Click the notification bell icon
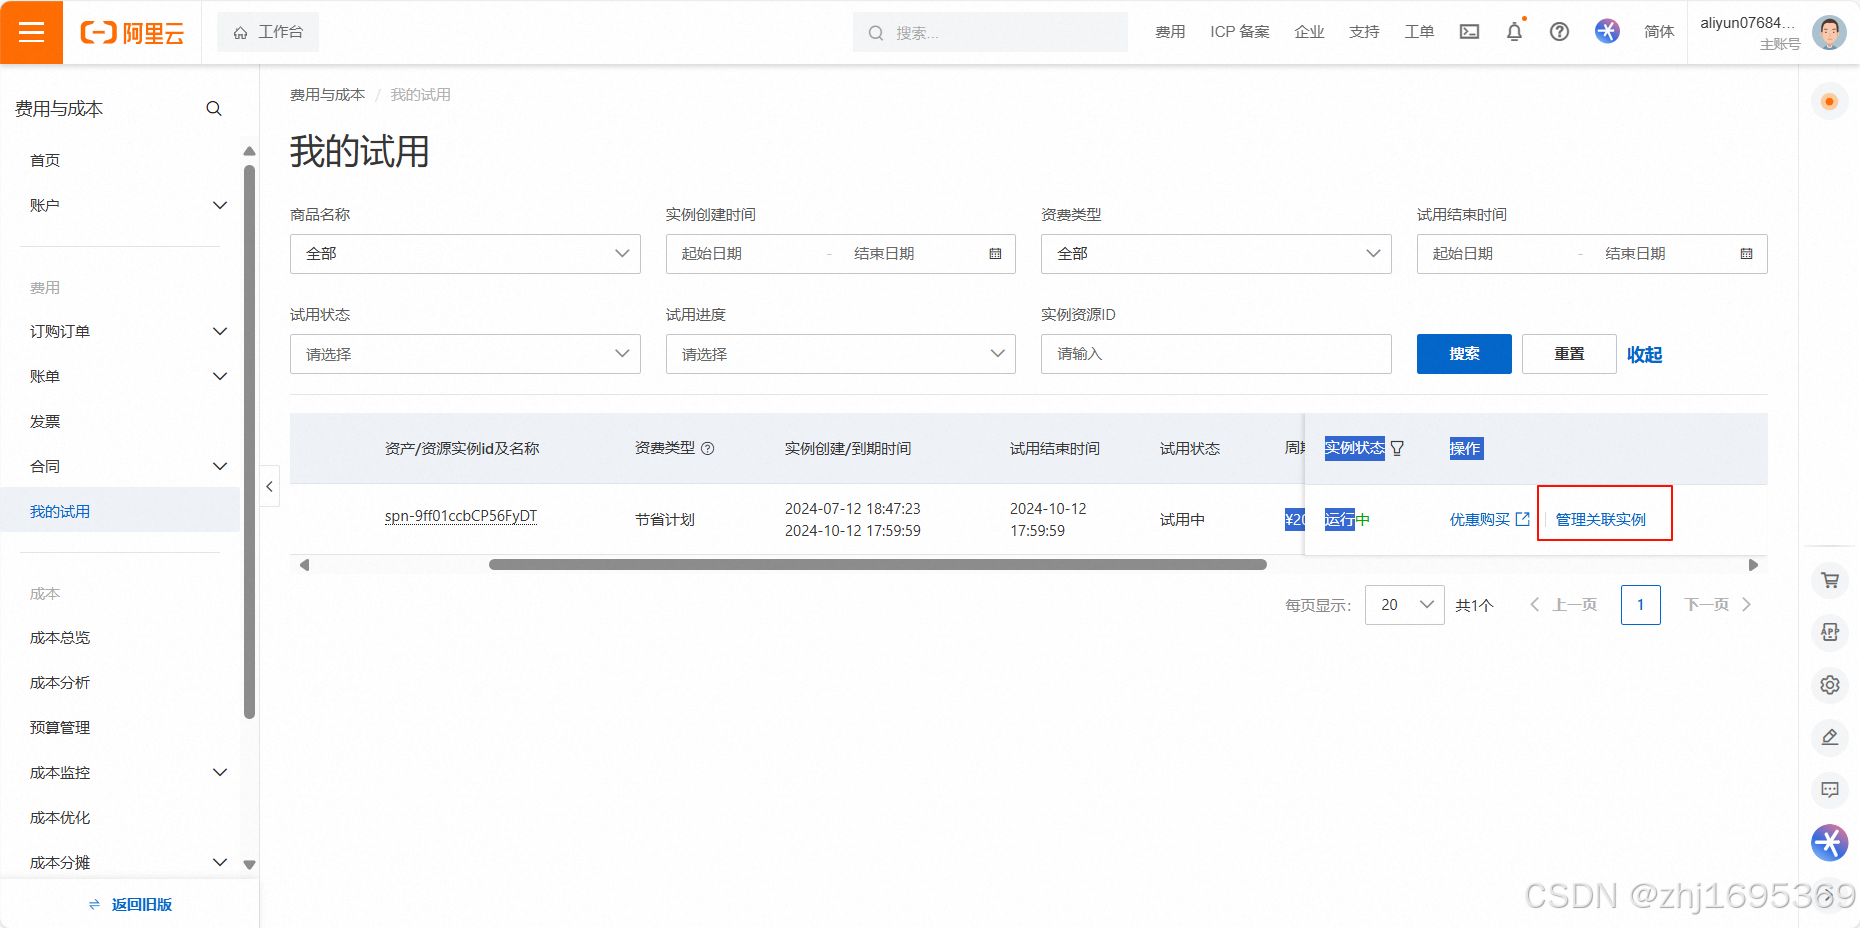Image resolution: width=1860 pixels, height=928 pixels. [x=1514, y=32]
